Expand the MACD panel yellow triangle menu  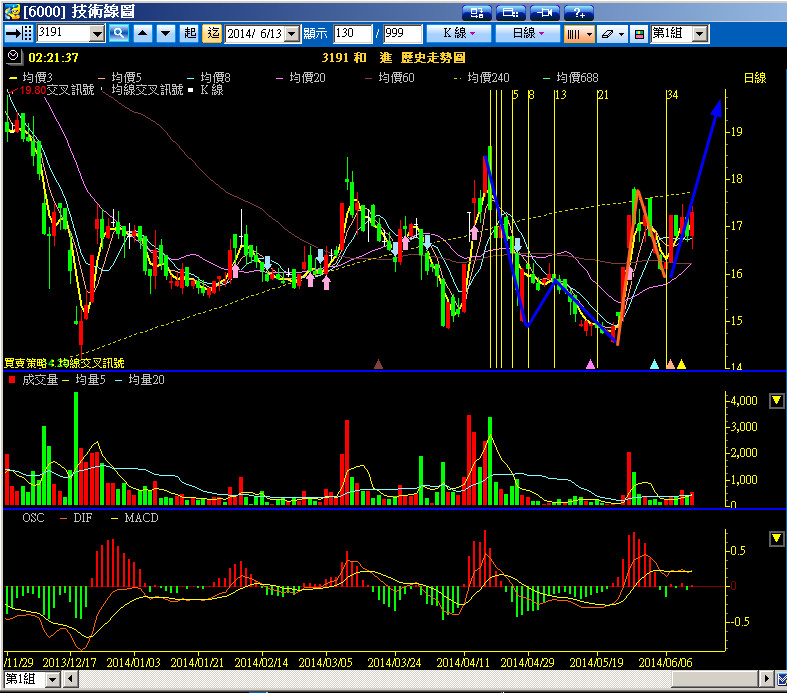pos(776,539)
